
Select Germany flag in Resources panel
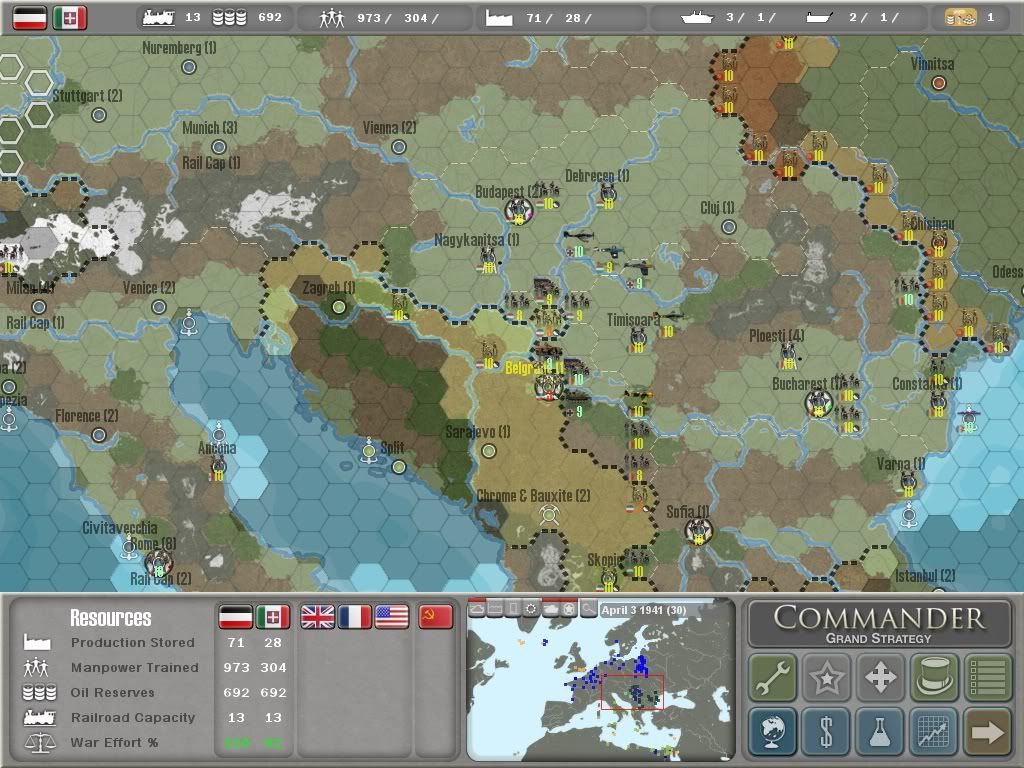click(x=235, y=616)
